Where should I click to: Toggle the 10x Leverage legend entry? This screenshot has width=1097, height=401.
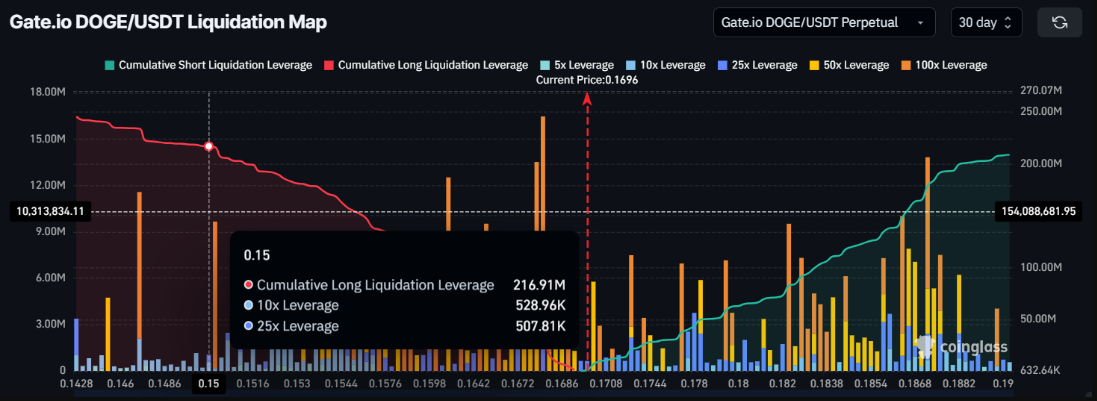[x=665, y=65]
